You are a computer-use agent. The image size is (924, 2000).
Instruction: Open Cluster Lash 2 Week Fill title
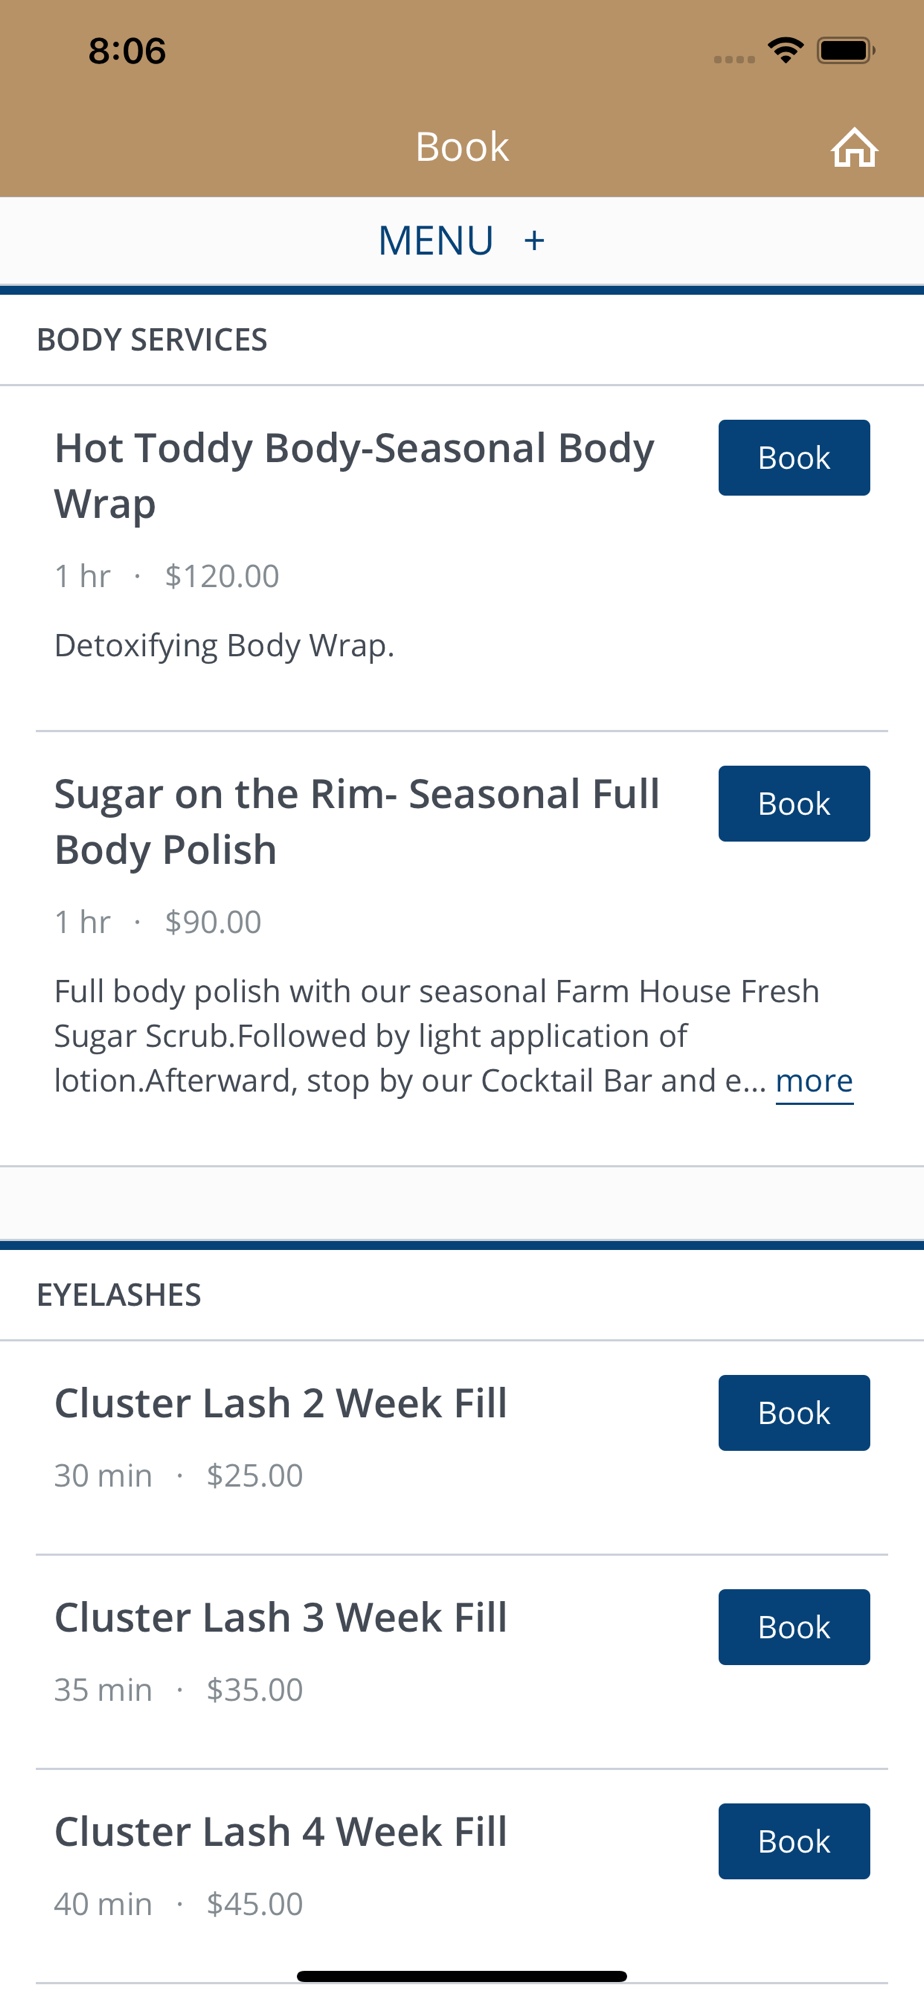point(281,1403)
